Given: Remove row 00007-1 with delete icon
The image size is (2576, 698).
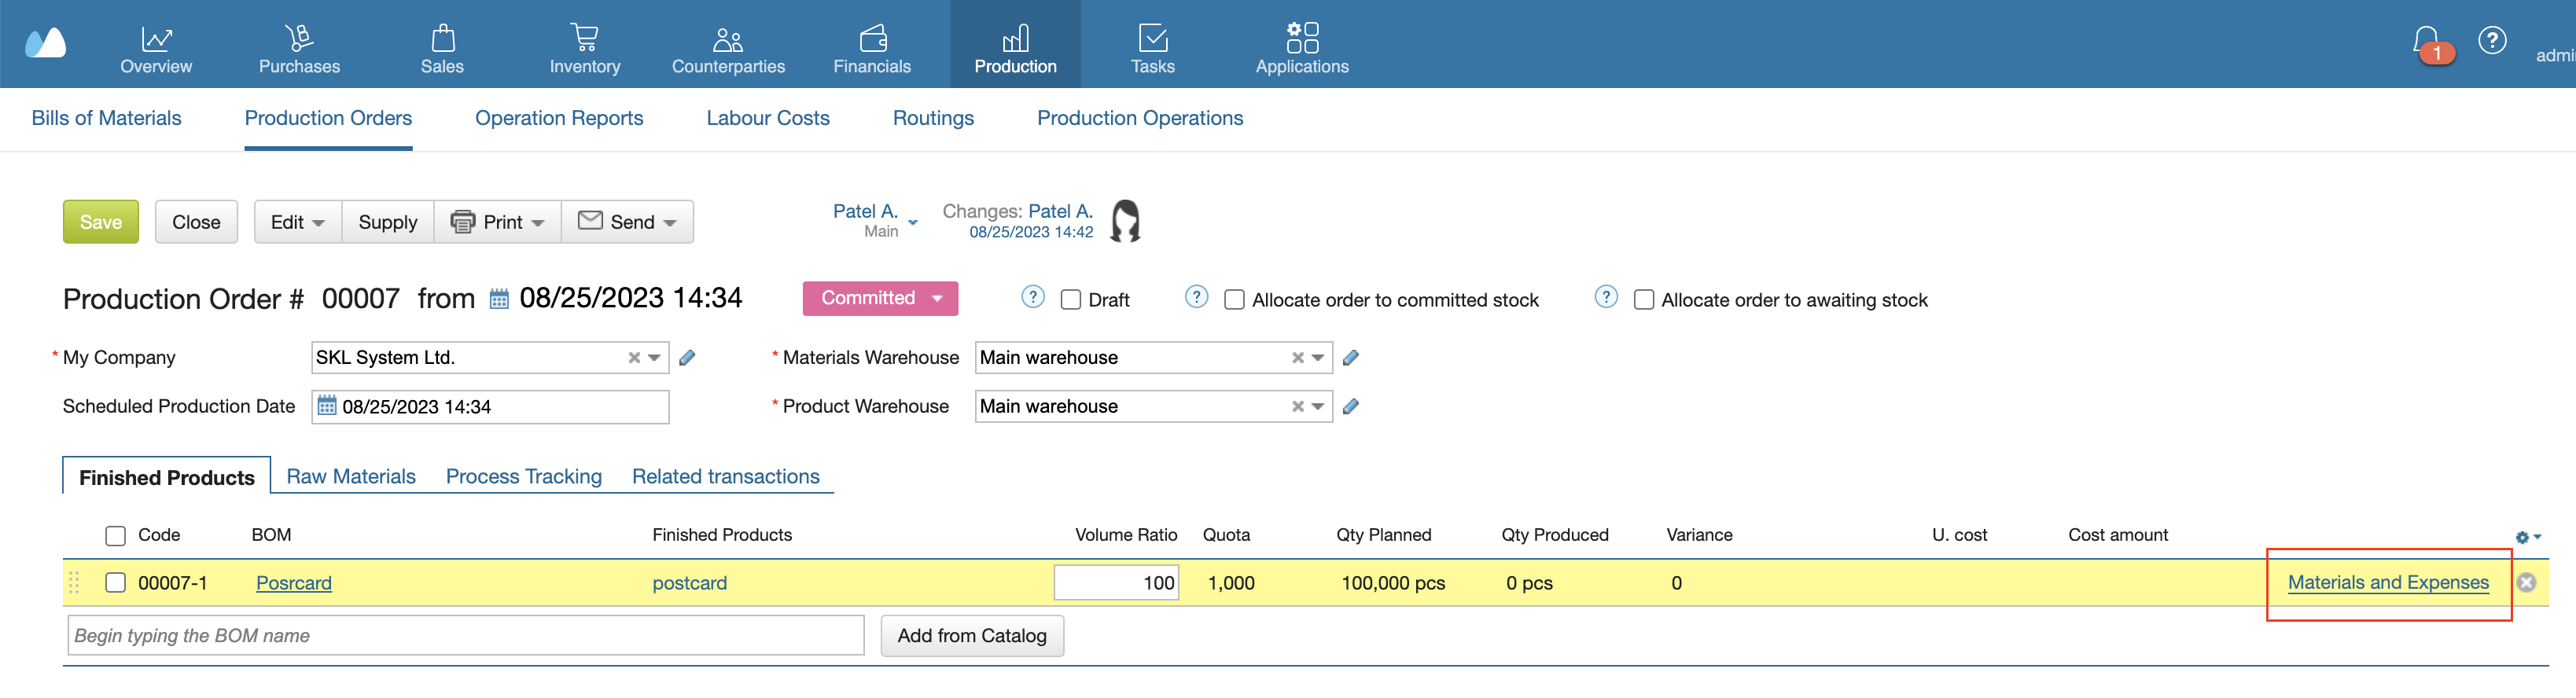Looking at the screenshot, I should 2526,583.
